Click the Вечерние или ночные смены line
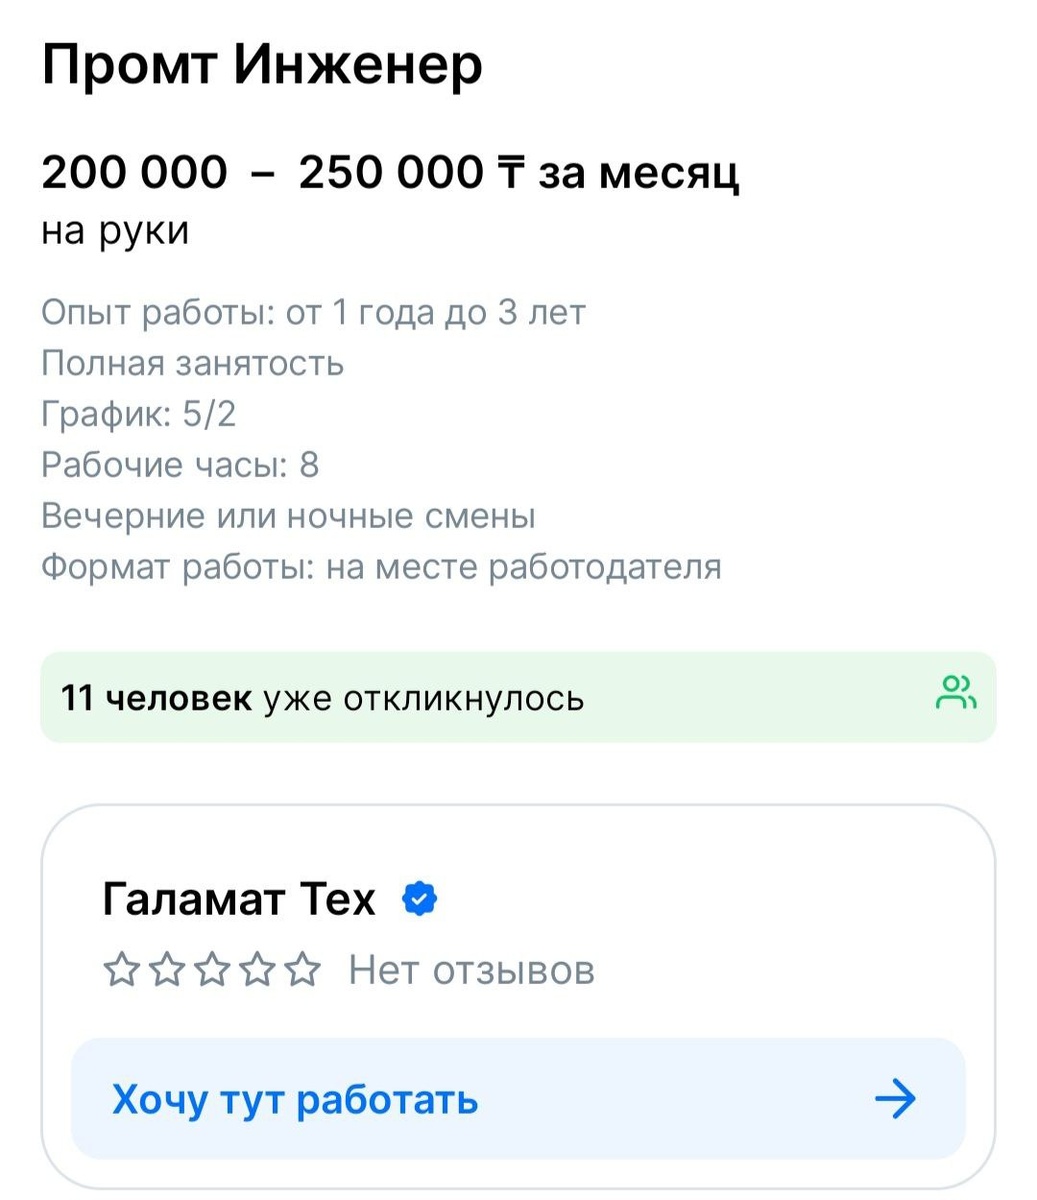Viewport: 1037px width, 1200px height. coord(288,516)
